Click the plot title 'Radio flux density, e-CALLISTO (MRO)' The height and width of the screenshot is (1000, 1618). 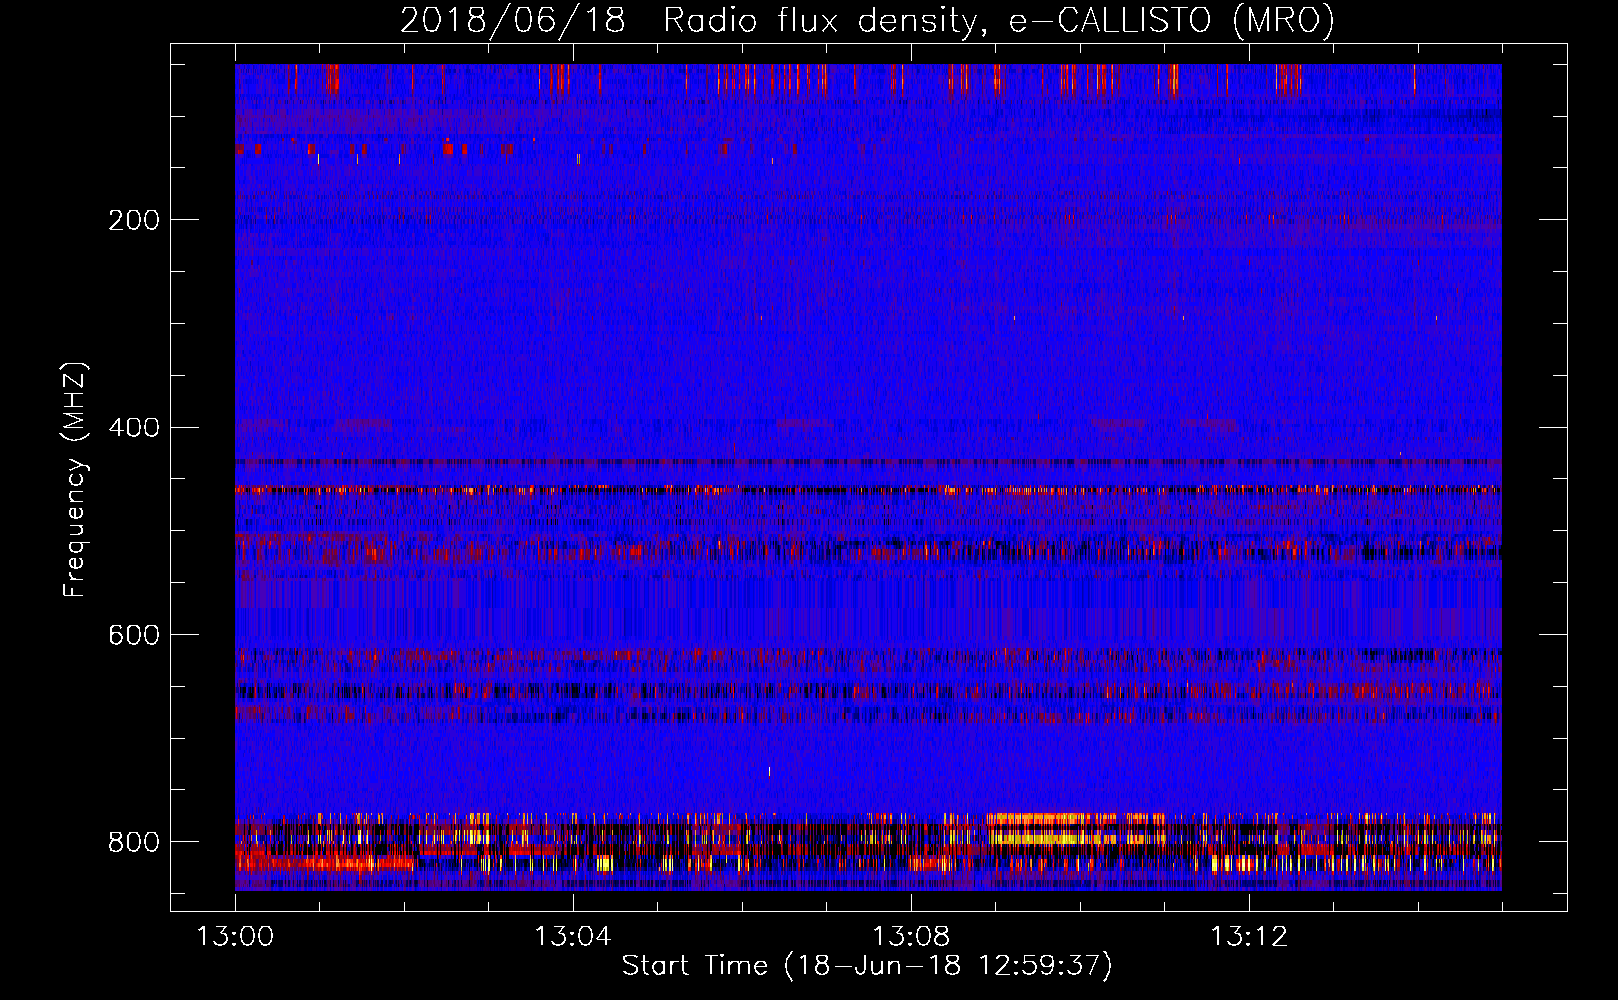(999, 20)
